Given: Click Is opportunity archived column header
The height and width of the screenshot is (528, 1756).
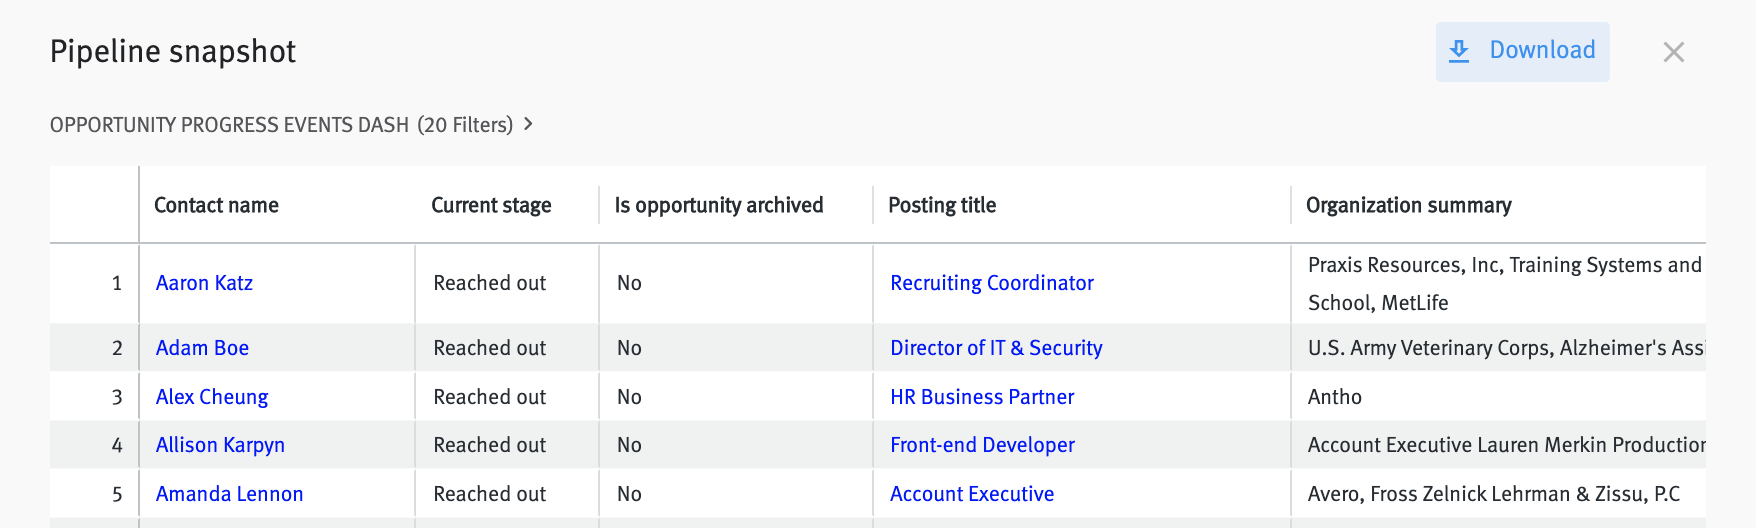Looking at the screenshot, I should pyautogui.click(x=718, y=205).
